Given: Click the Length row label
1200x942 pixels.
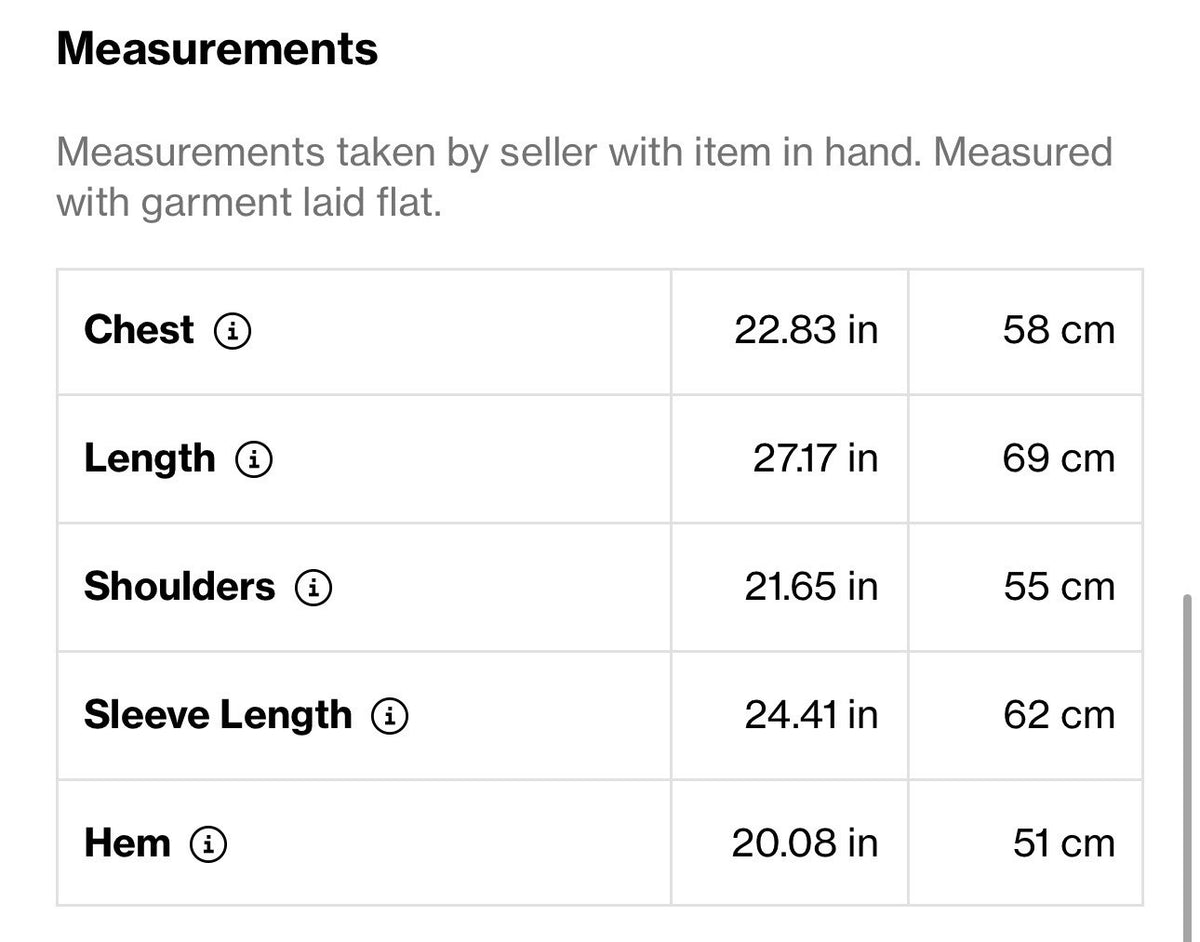Looking at the screenshot, I should point(150,459).
